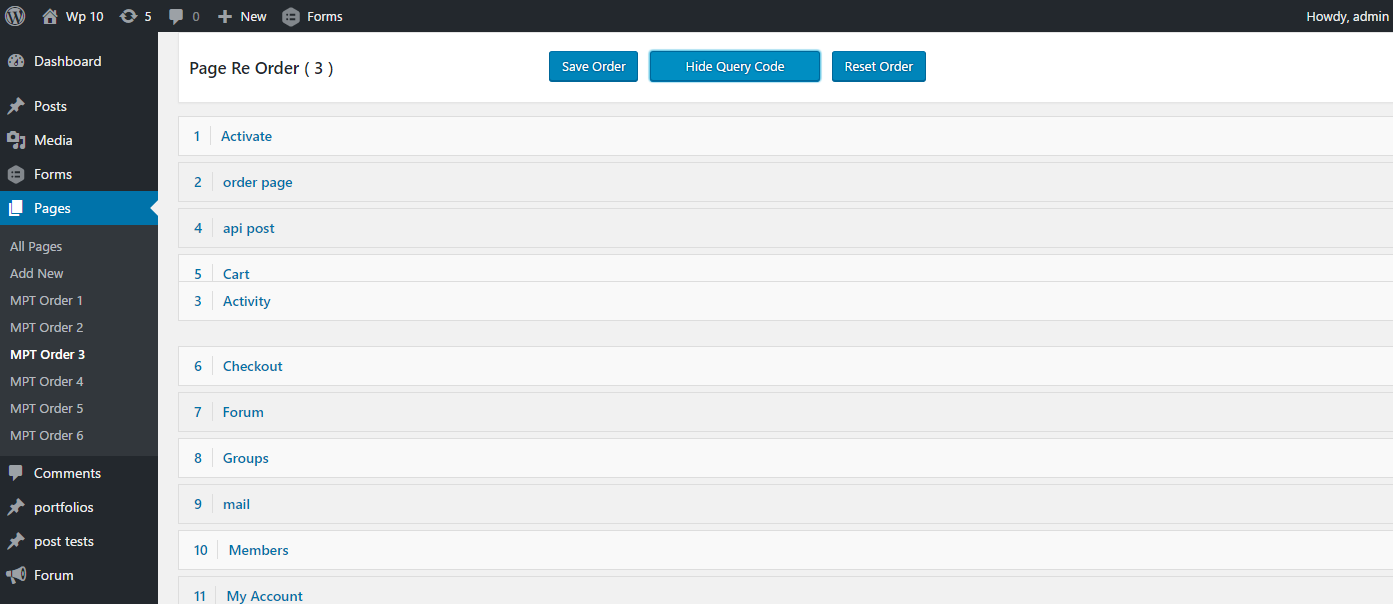Click the post tests pushpin icon
The image size is (1393, 604).
pyautogui.click(x=16, y=541)
